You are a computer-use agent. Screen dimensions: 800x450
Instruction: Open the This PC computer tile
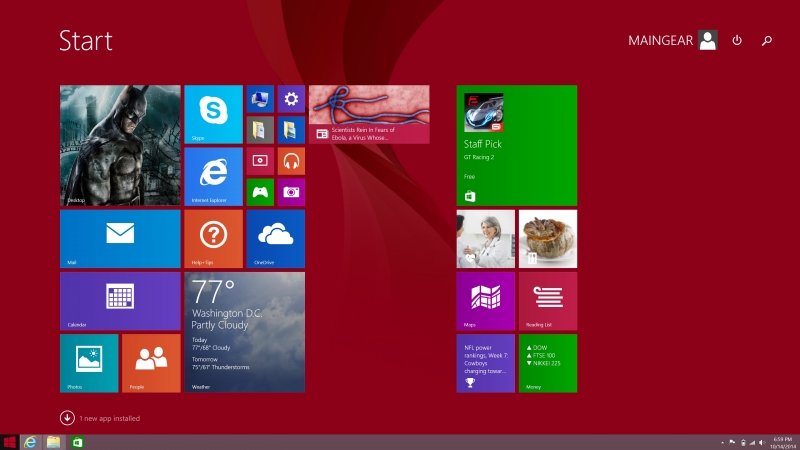(x=260, y=99)
